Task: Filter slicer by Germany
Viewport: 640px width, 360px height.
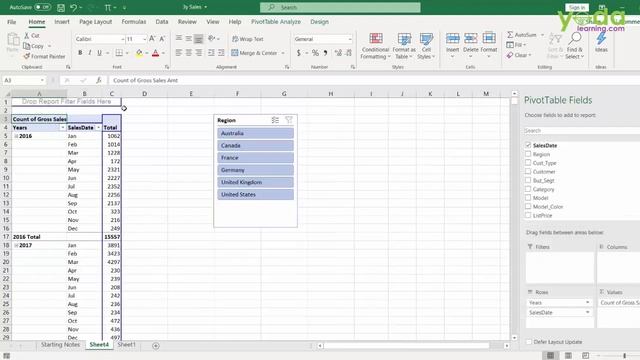Action: pos(256,170)
